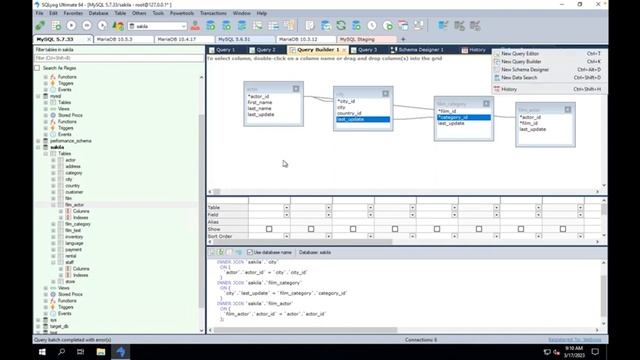Screen dimensions: 640x360
Task: Click the calendar icon in main toolbar
Action: coord(403,26)
